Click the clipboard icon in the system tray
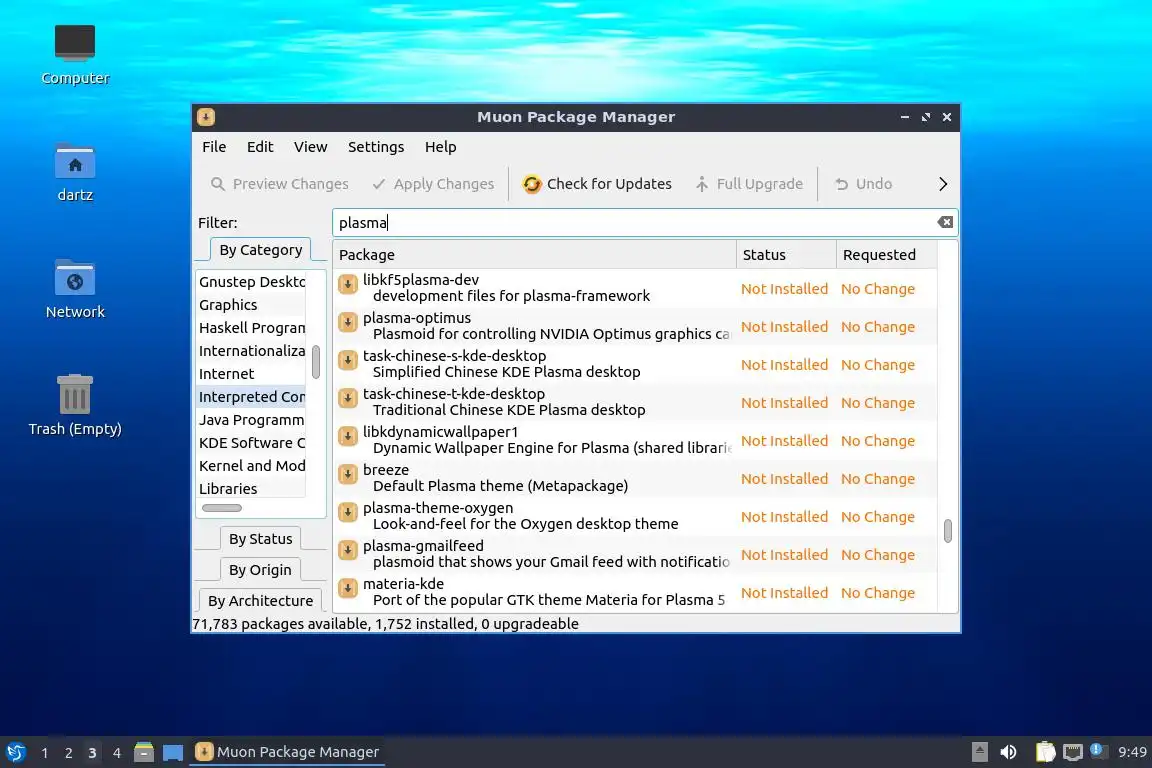Viewport: 1152px width, 768px height. point(1045,752)
